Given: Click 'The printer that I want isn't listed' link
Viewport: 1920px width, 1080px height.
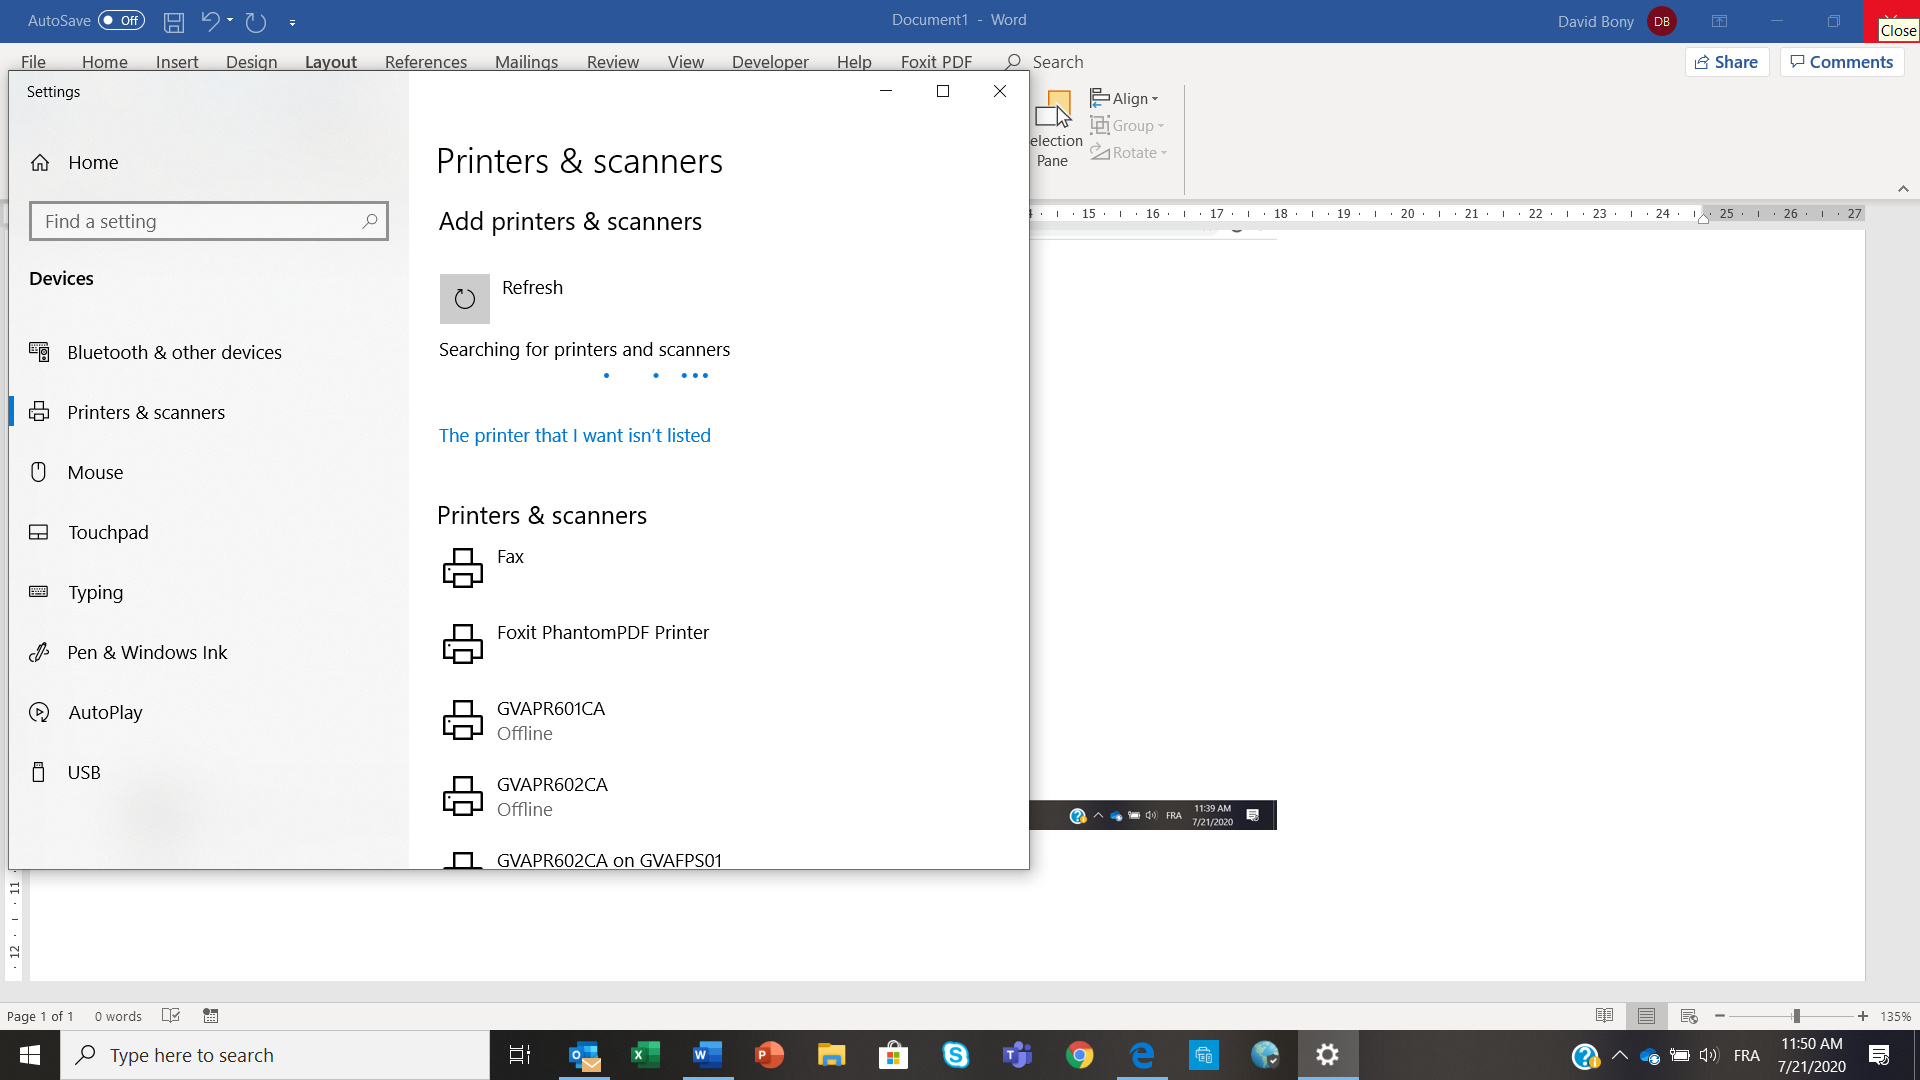Looking at the screenshot, I should (575, 435).
